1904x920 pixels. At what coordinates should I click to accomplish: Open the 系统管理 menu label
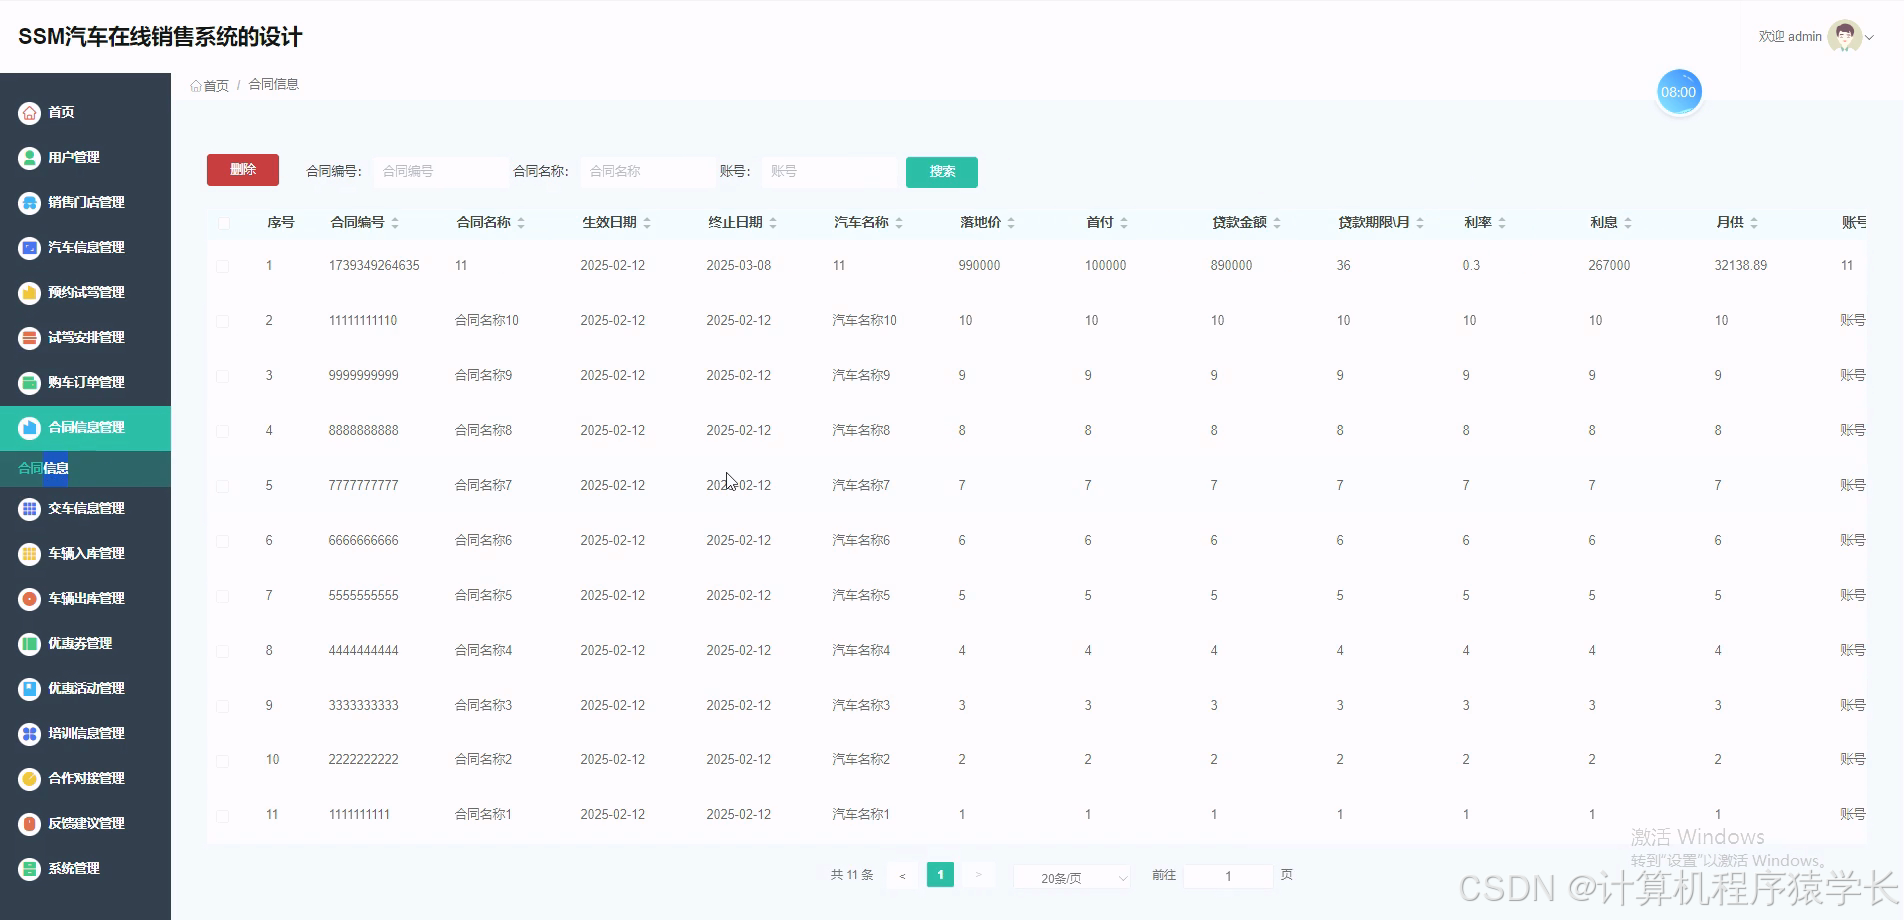pyautogui.click(x=74, y=869)
